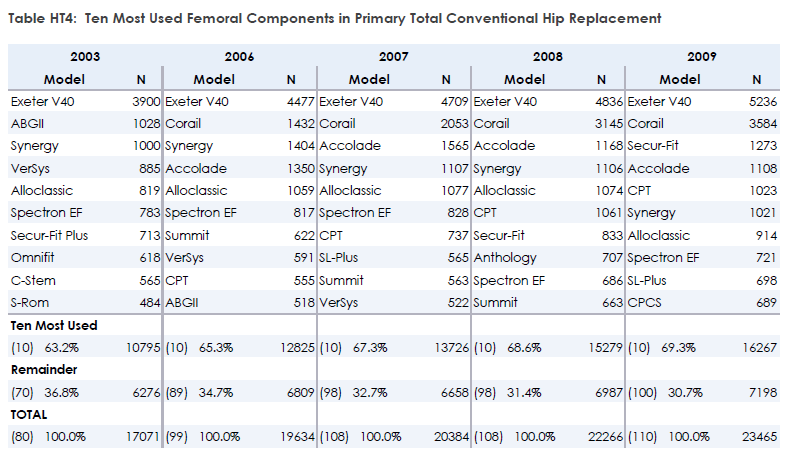Screen dimensions: 802x468
Task: Click the 2006 year column header
Action: pyautogui.click(x=239, y=57)
